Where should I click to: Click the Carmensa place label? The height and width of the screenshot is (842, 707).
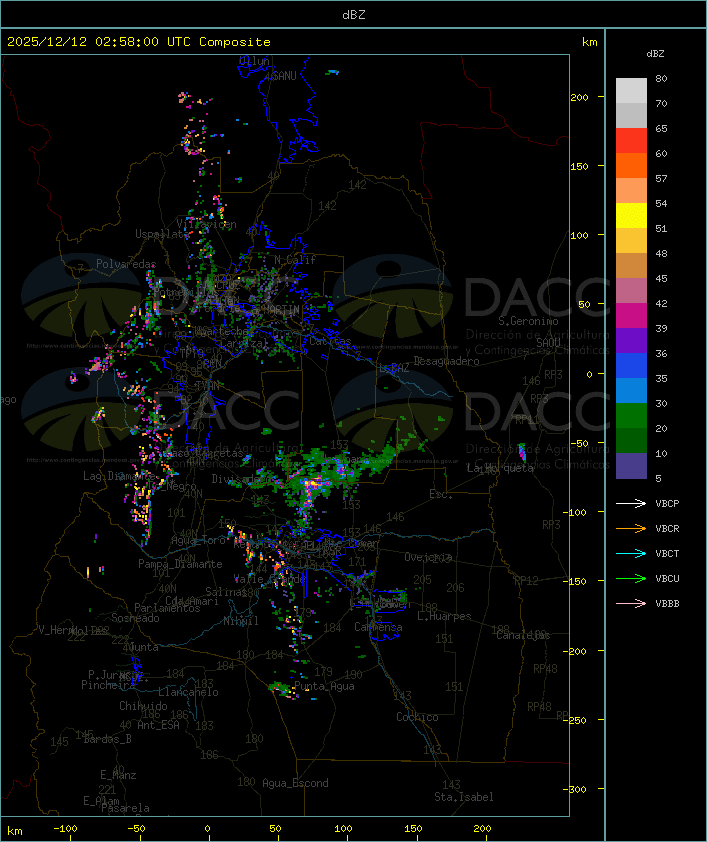pyautogui.click(x=378, y=627)
